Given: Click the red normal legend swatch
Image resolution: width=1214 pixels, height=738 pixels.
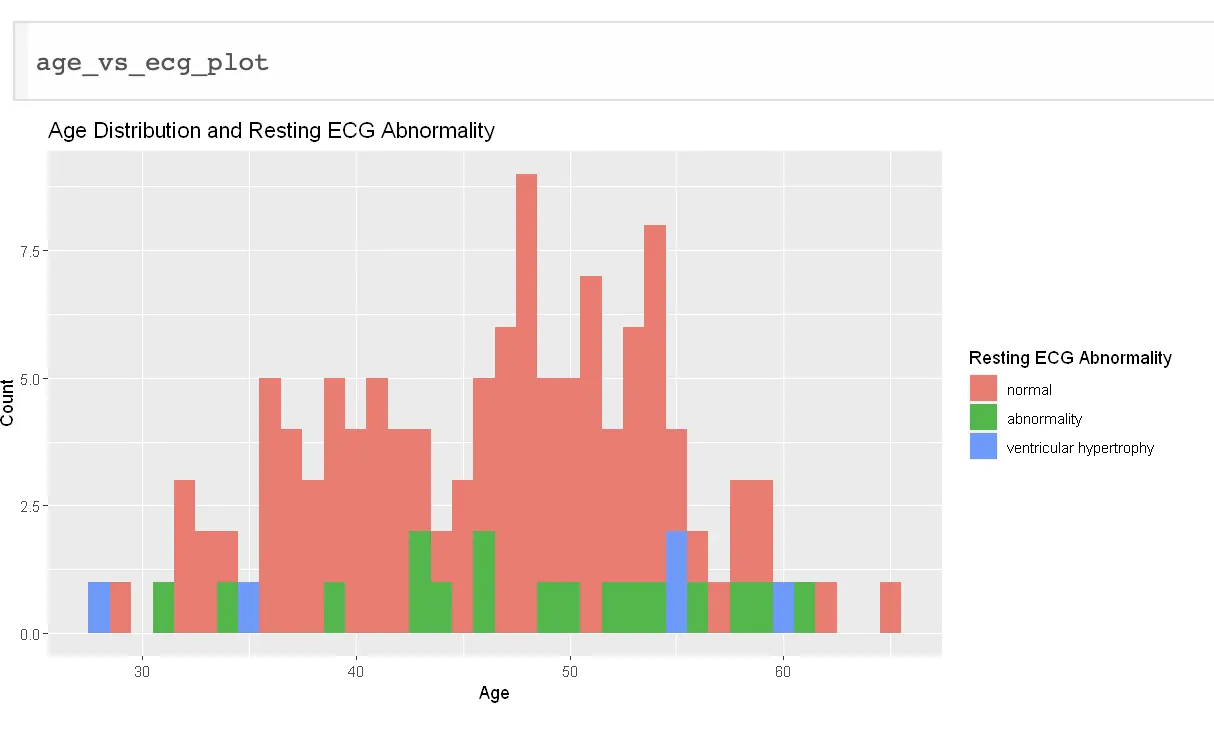Looking at the screenshot, I should tap(984, 390).
